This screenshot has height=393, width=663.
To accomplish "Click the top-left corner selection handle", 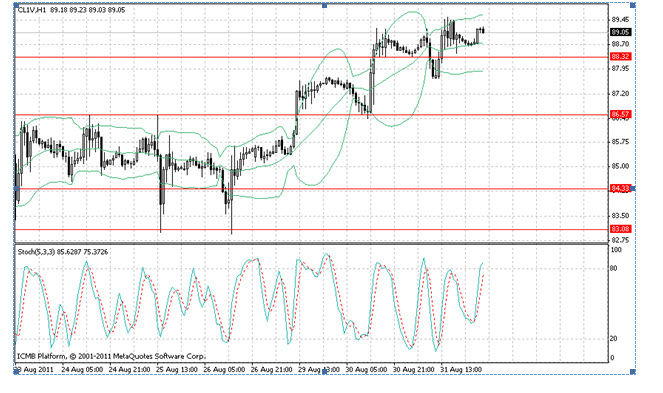I will 16,5.
